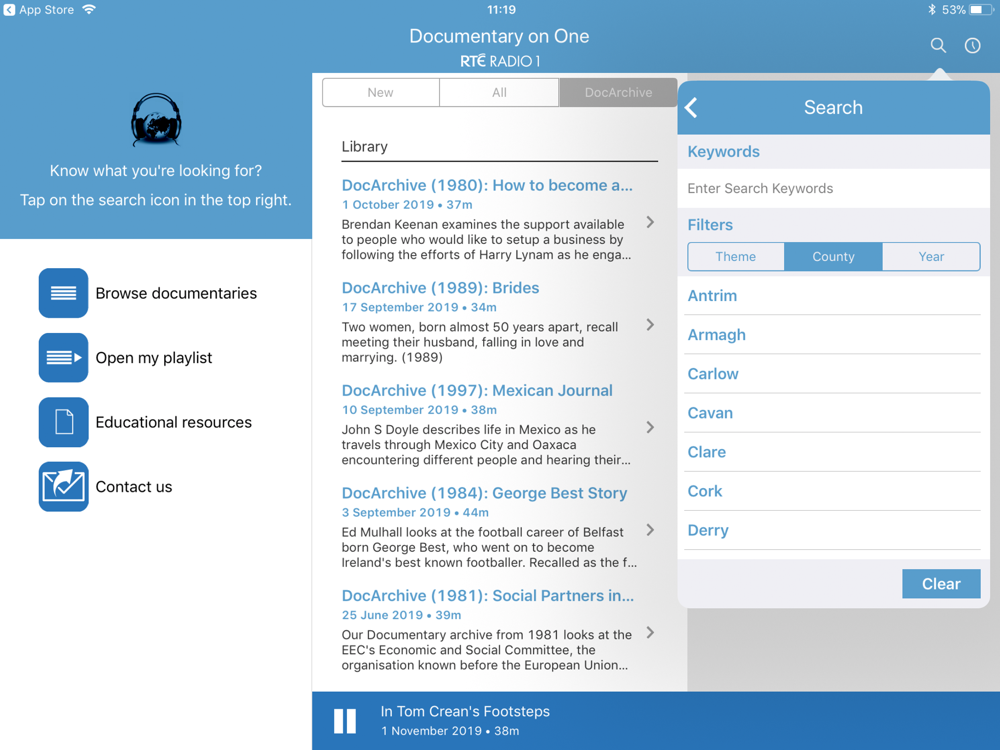Open DocArchive (1984): George Best Story title
The width and height of the screenshot is (1000, 750).
click(x=485, y=493)
